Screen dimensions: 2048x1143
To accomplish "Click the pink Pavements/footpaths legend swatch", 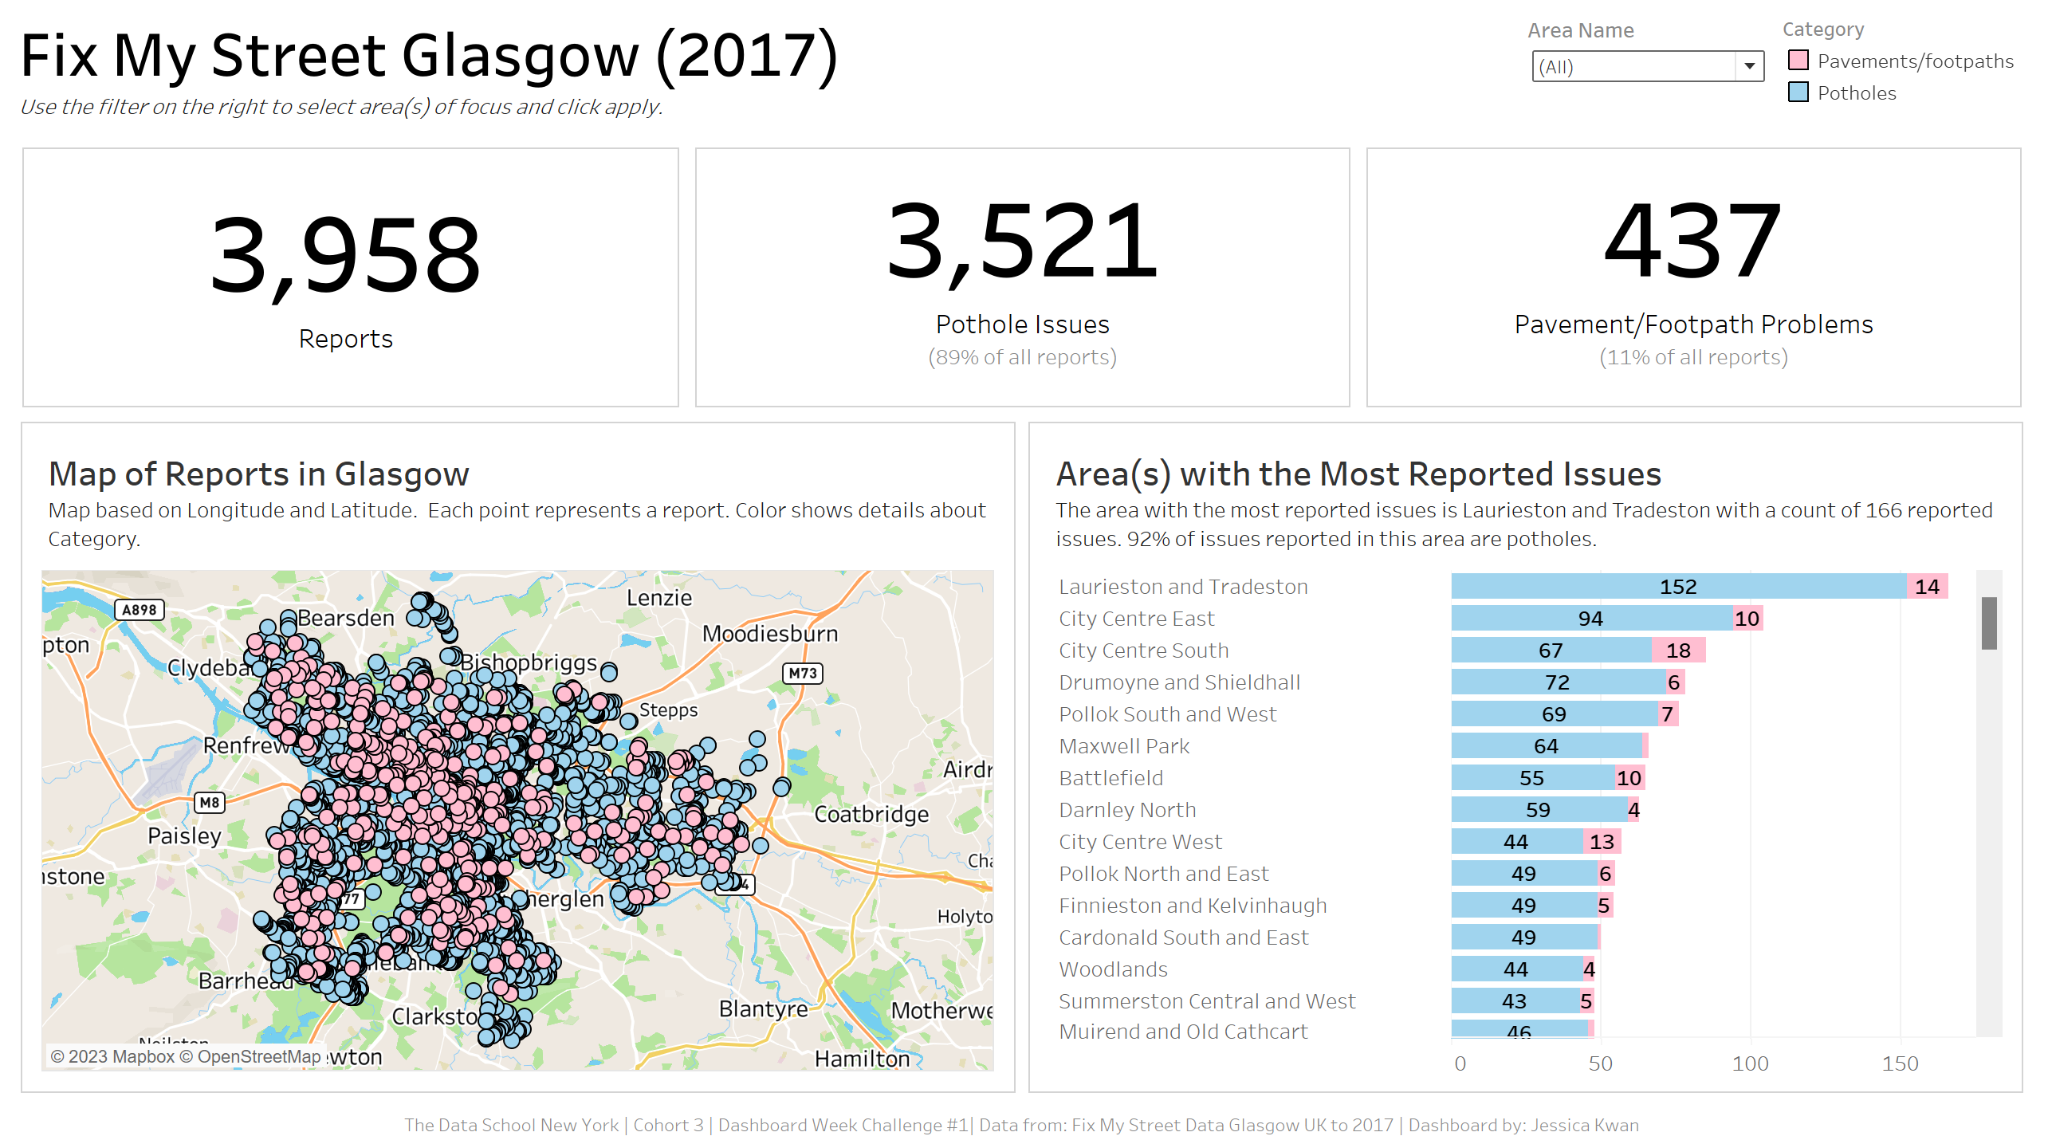I will coord(1798,61).
